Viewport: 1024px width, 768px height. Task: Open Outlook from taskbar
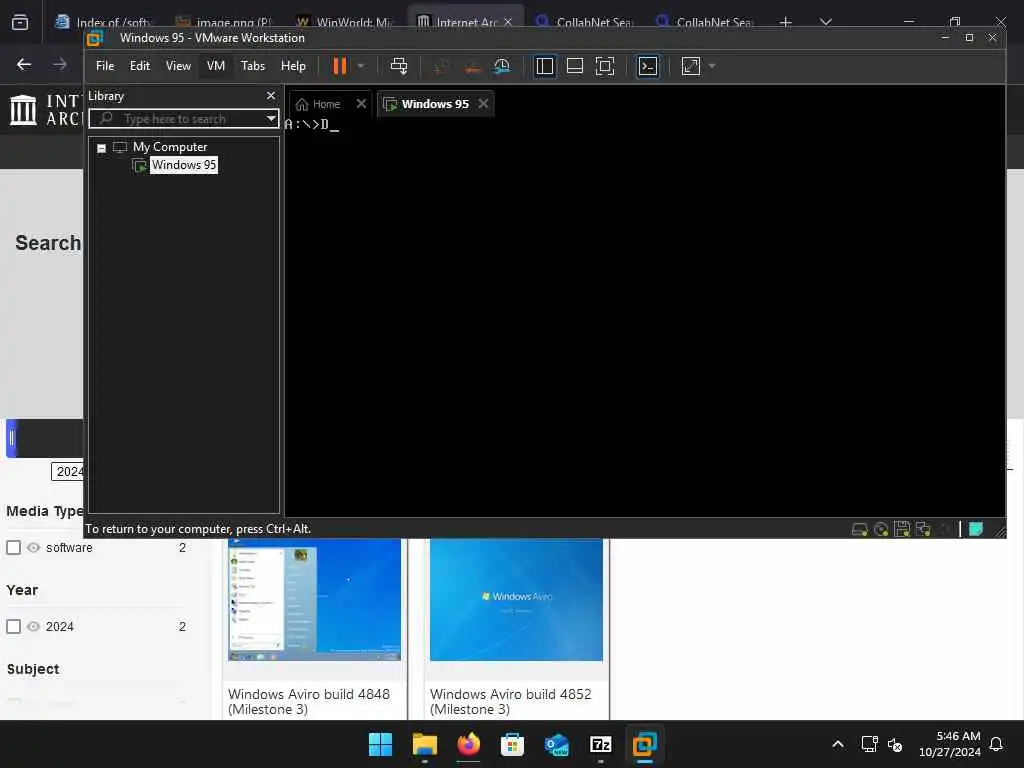556,744
